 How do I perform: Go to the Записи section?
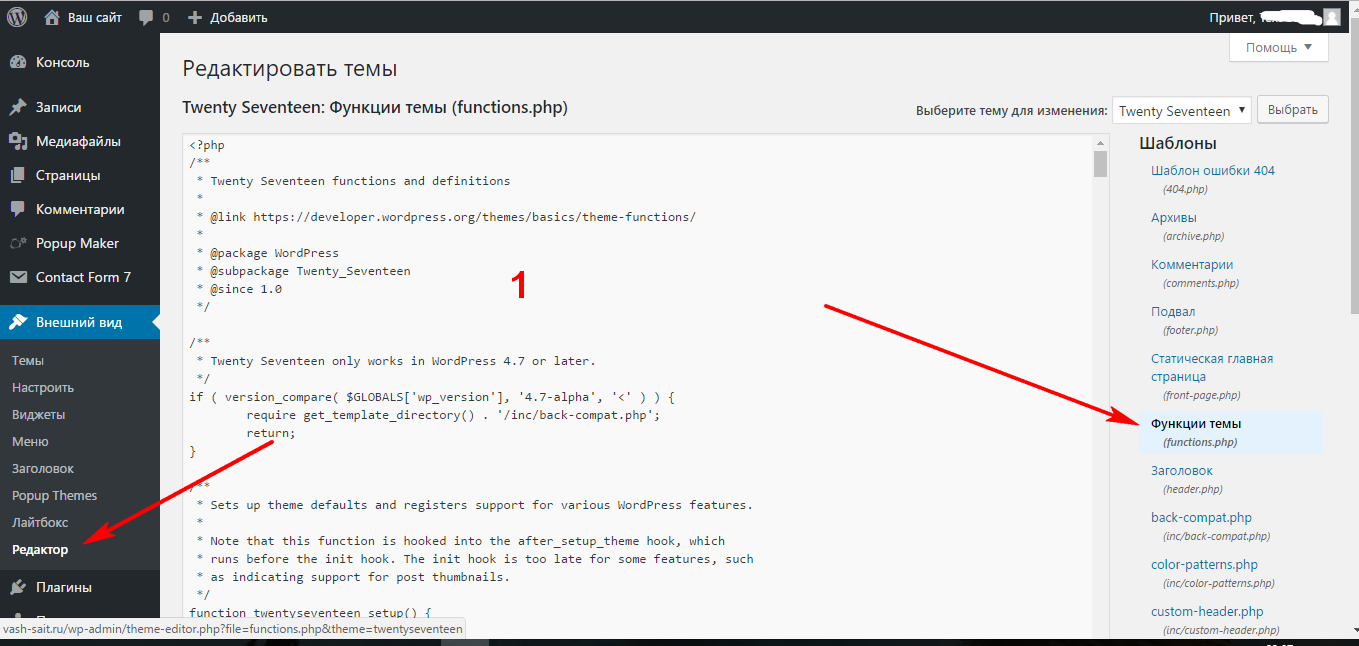[80, 107]
